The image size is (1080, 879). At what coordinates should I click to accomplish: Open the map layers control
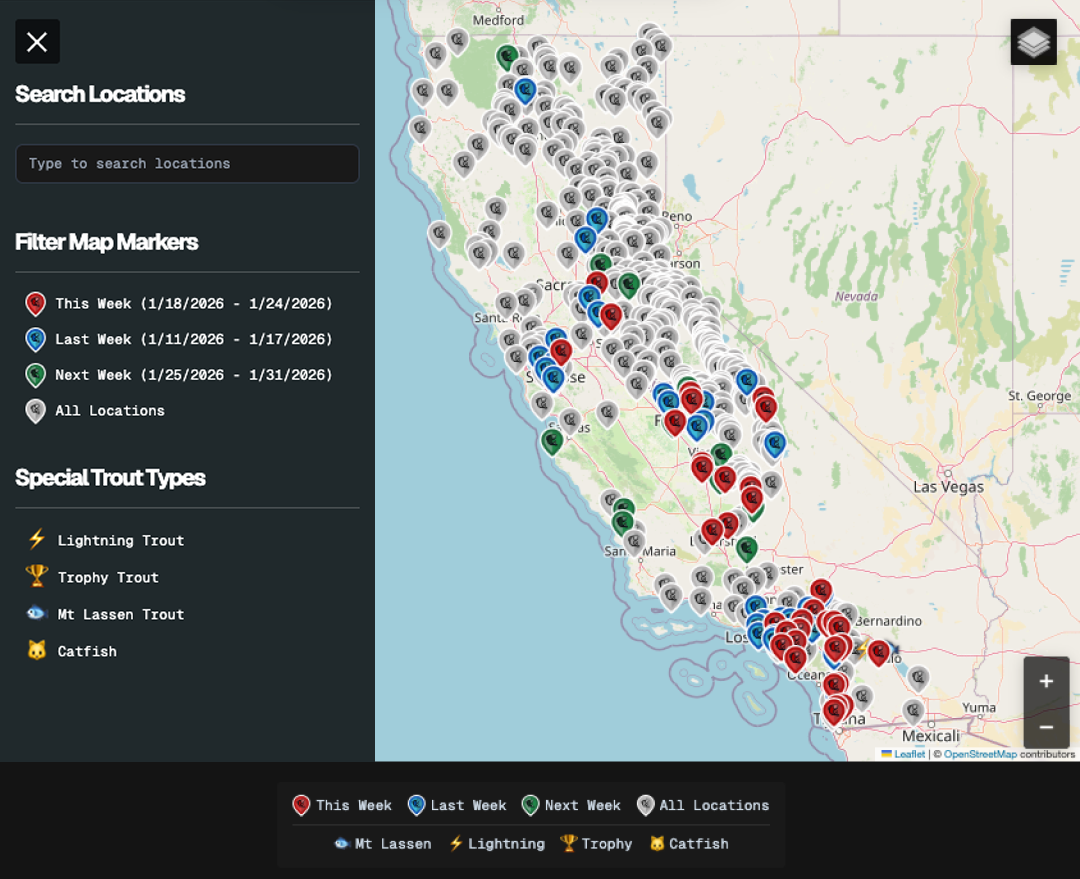click(1033, 42)
